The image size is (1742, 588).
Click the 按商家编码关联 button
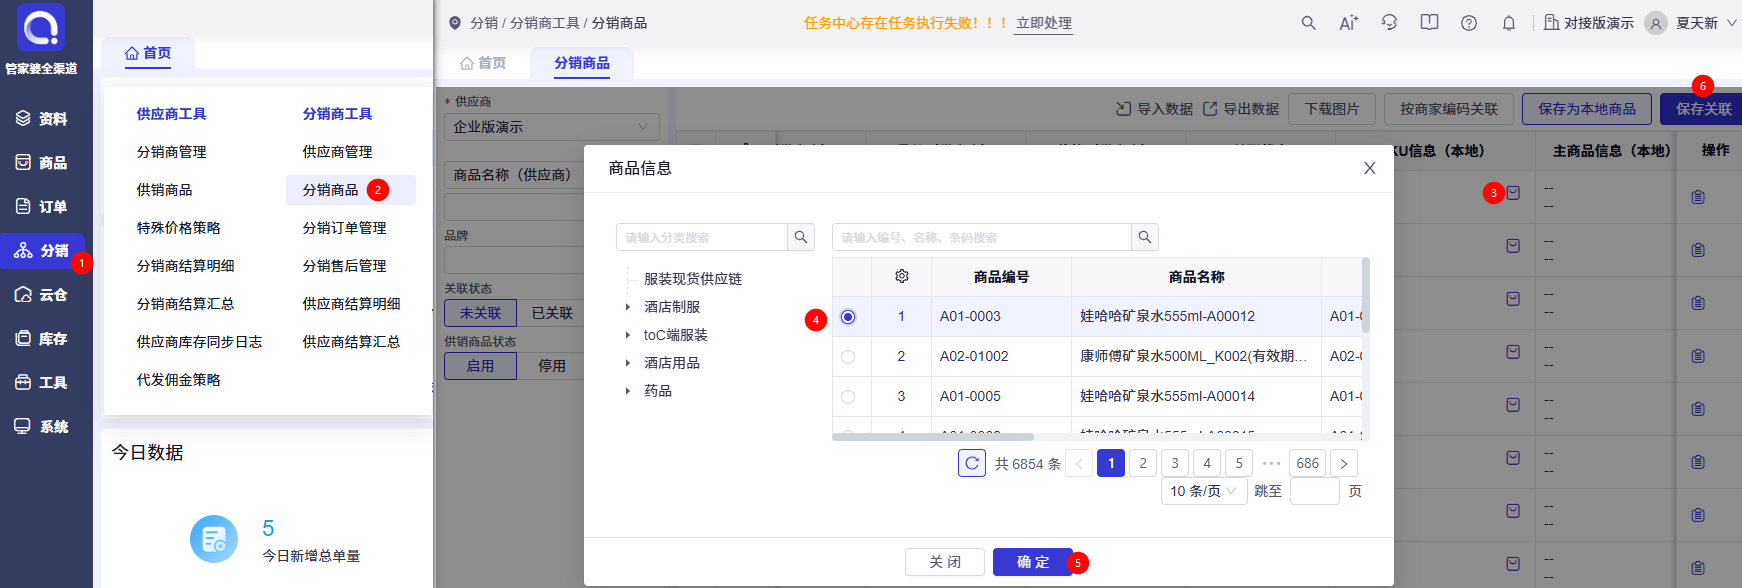tap(1449, 109)
